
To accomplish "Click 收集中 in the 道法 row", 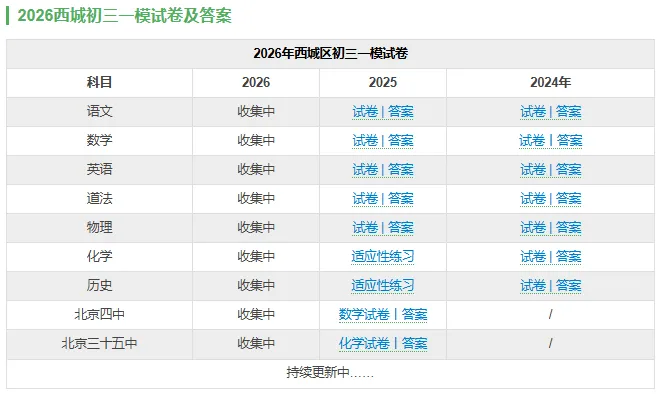I will point(256,198).
